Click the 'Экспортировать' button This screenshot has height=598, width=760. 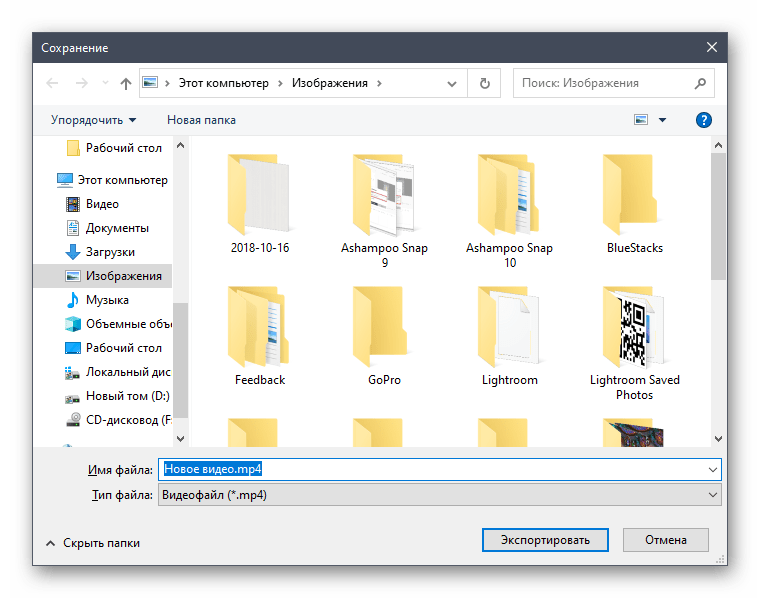[x=545, y=540]
